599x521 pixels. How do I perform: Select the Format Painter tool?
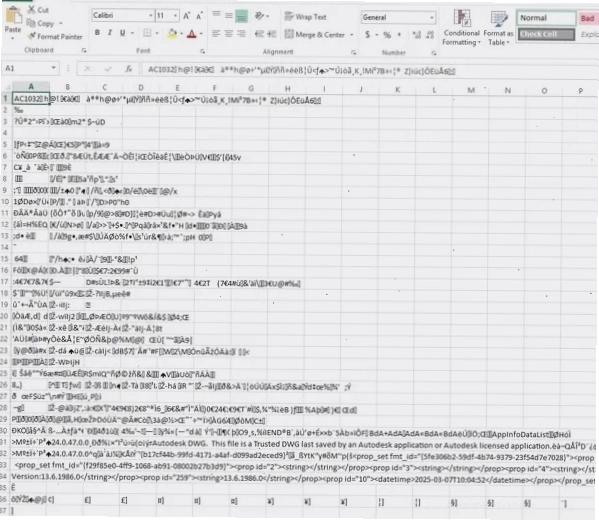tap(55, 37)
